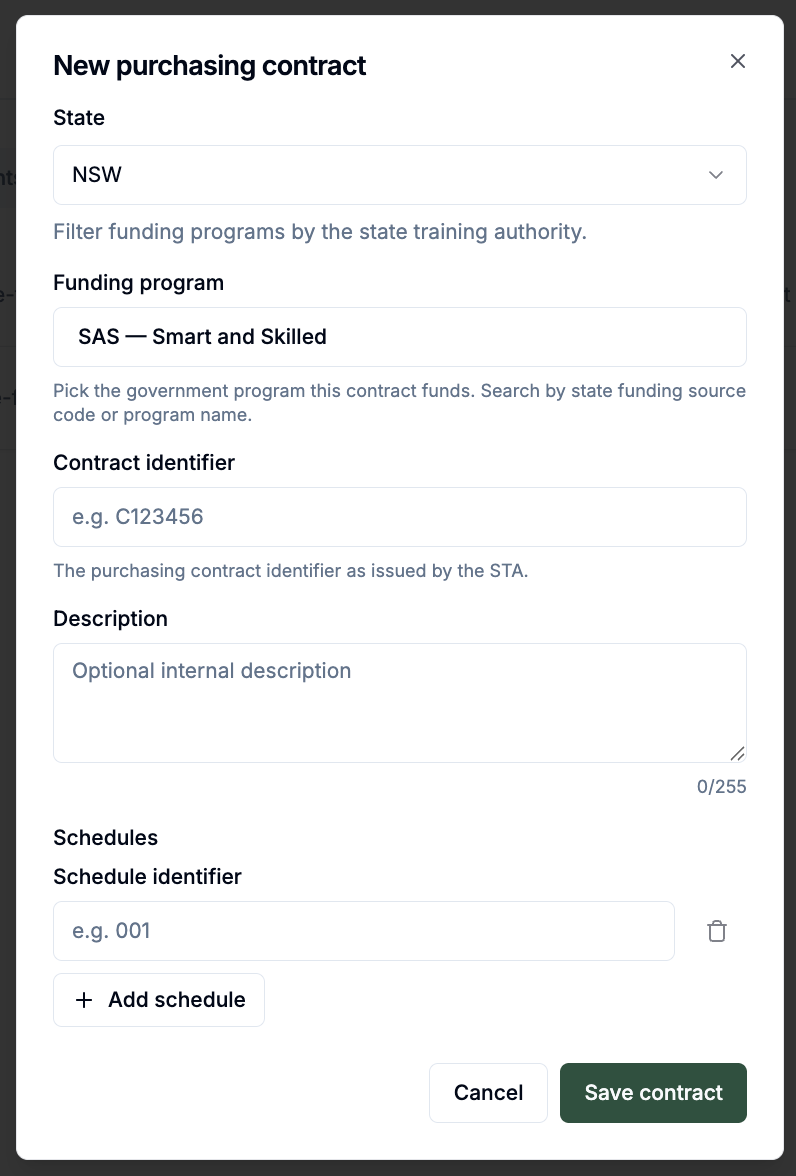Click the Description field label
796x1176 pixels.
pyautogui.click(x=110, y=619)
